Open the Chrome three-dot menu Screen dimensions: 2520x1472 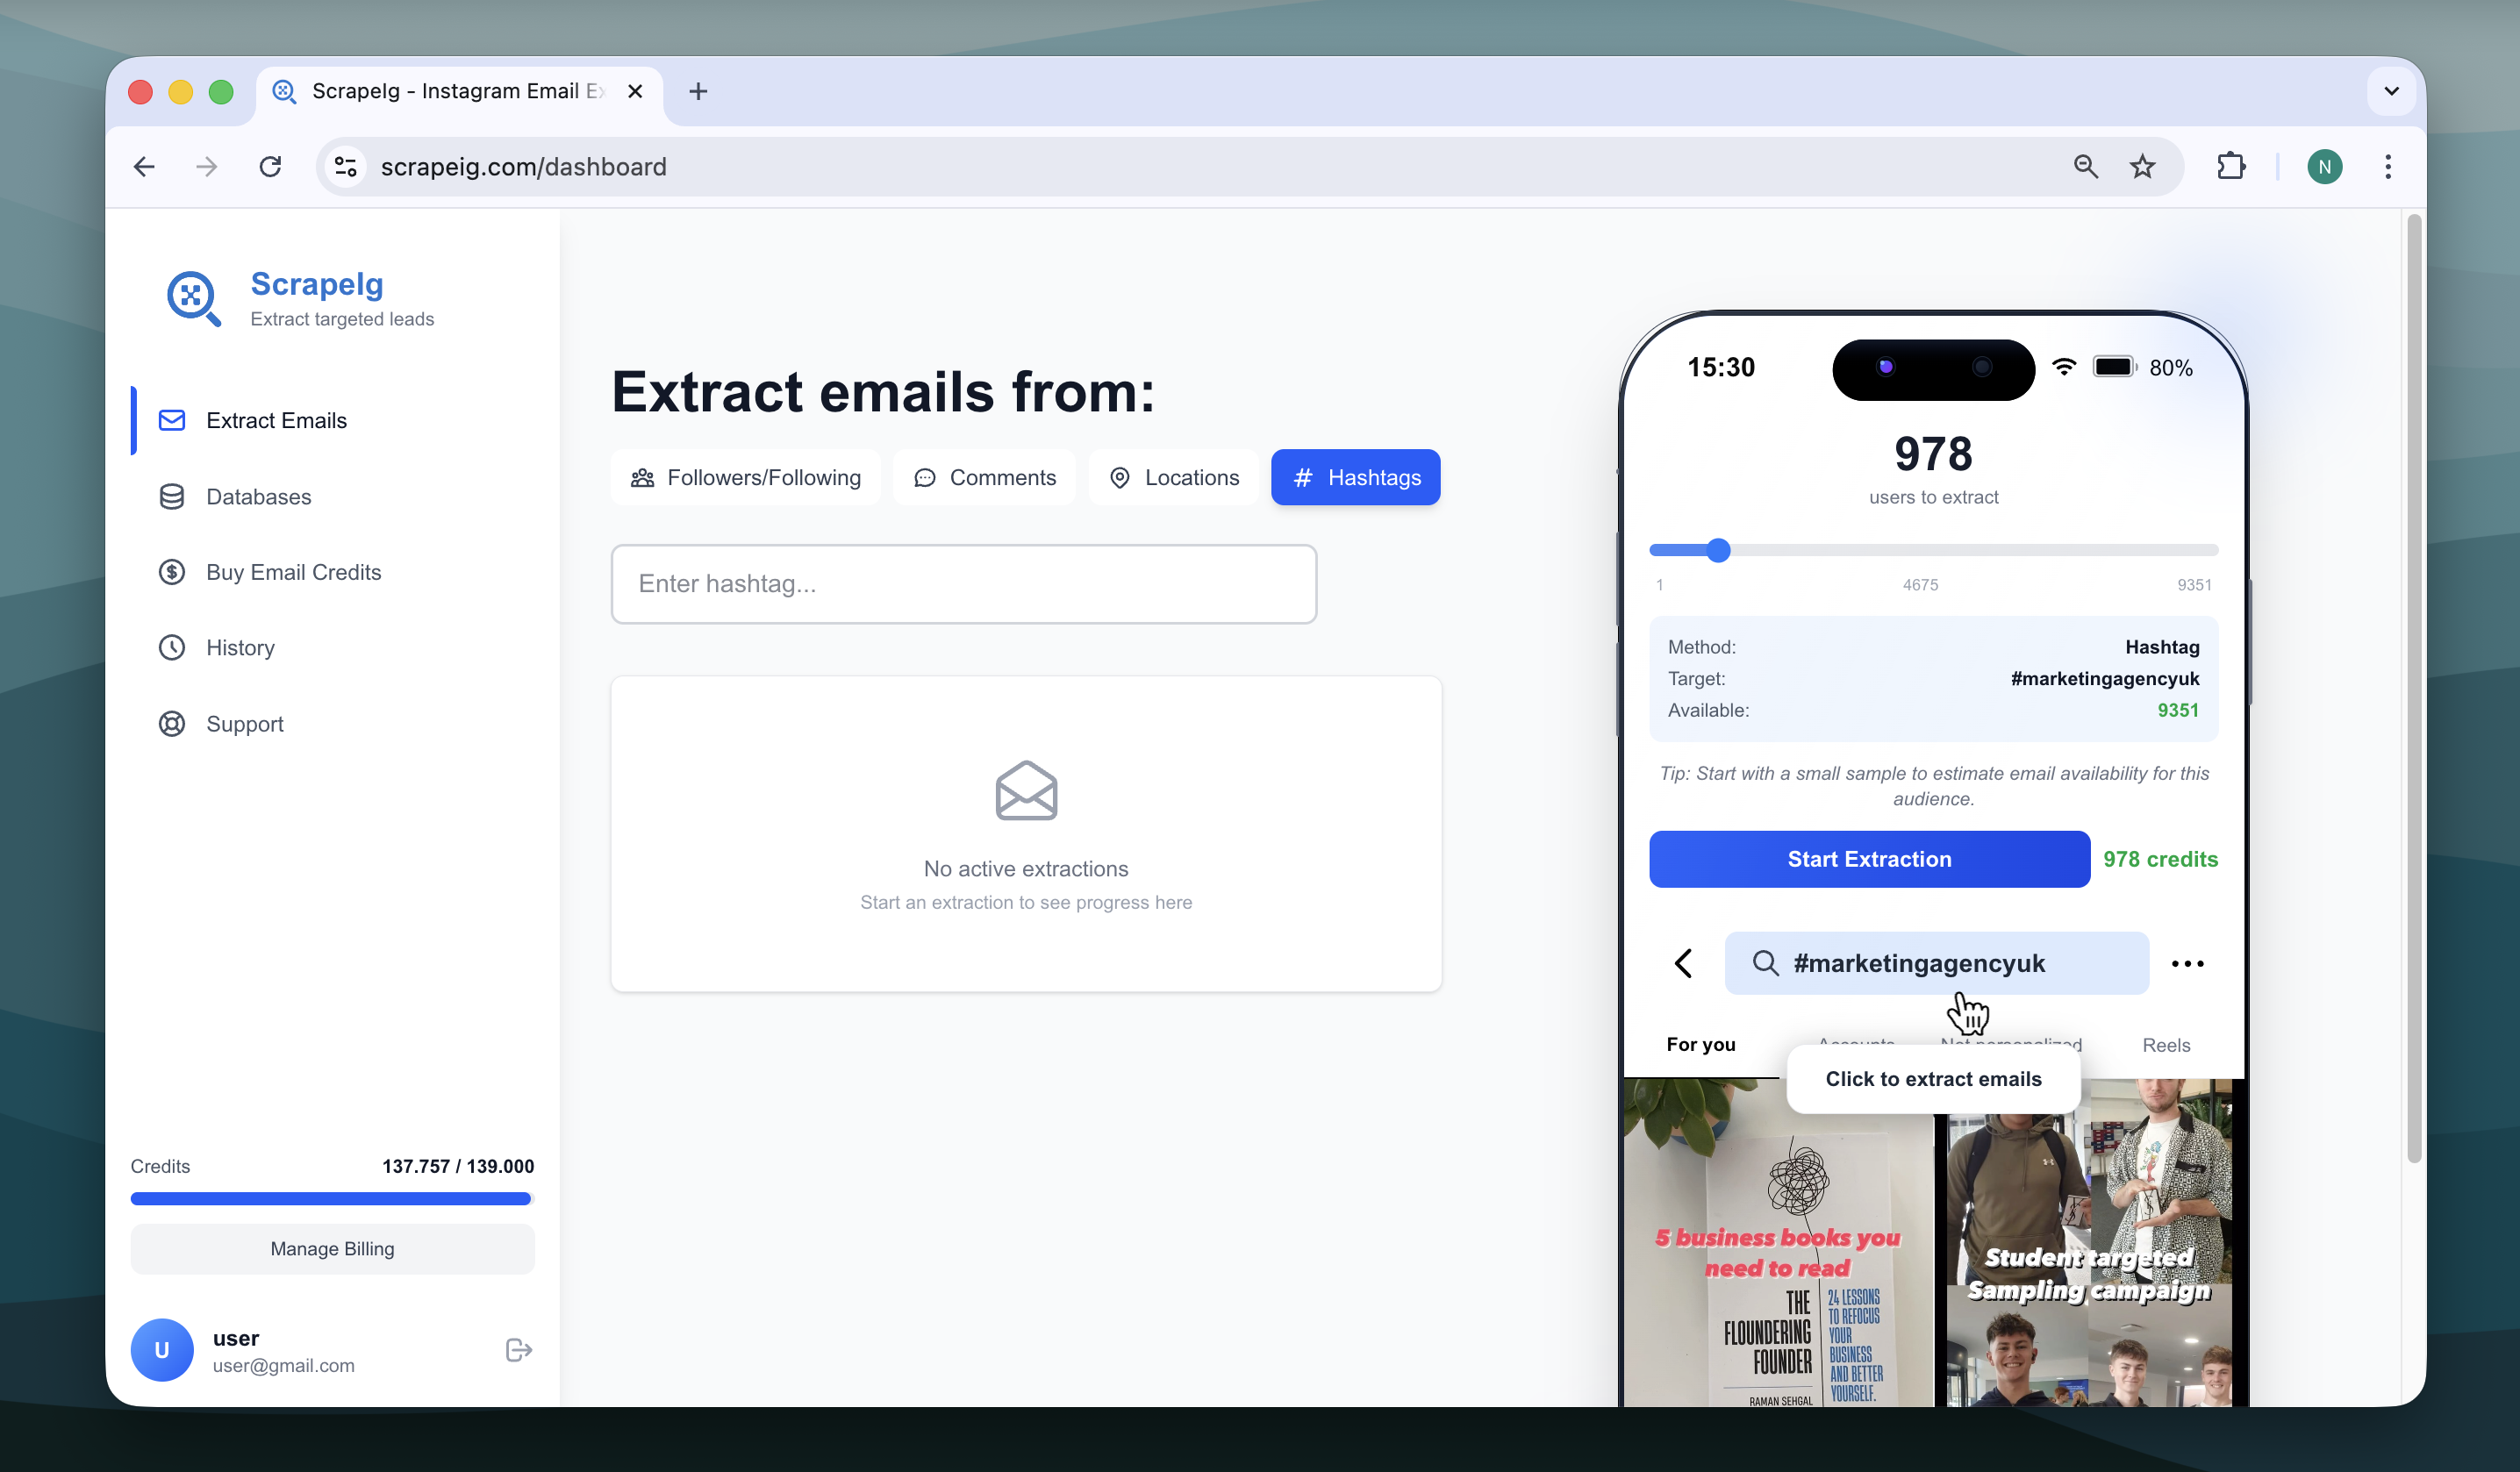pyautogui.click(x=2388, y=167)
